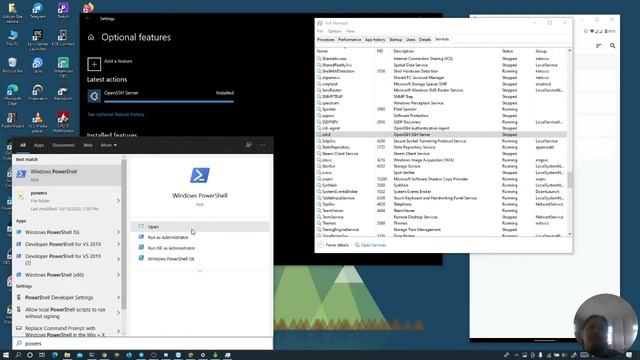The image size is (640, 360).
Task: Open Windows PowerShell best match result
Action: tap(67, 175)
